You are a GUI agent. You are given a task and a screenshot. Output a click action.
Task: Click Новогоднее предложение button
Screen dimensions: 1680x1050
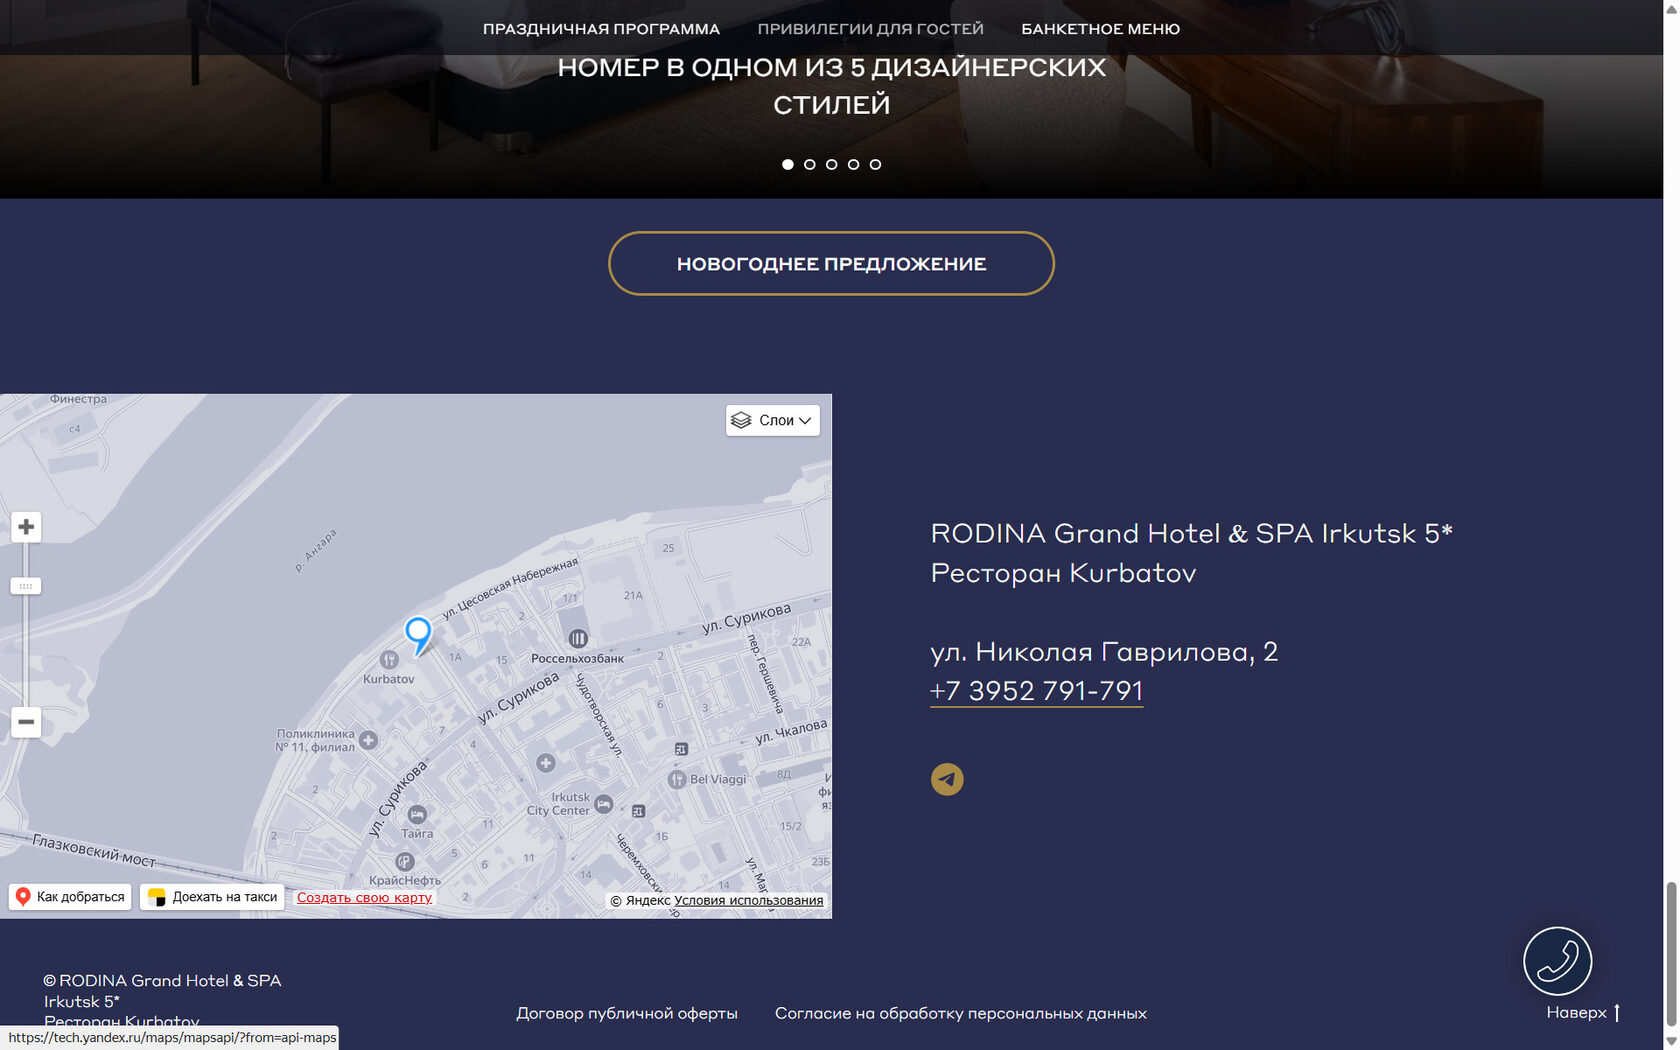click(831, 264)
